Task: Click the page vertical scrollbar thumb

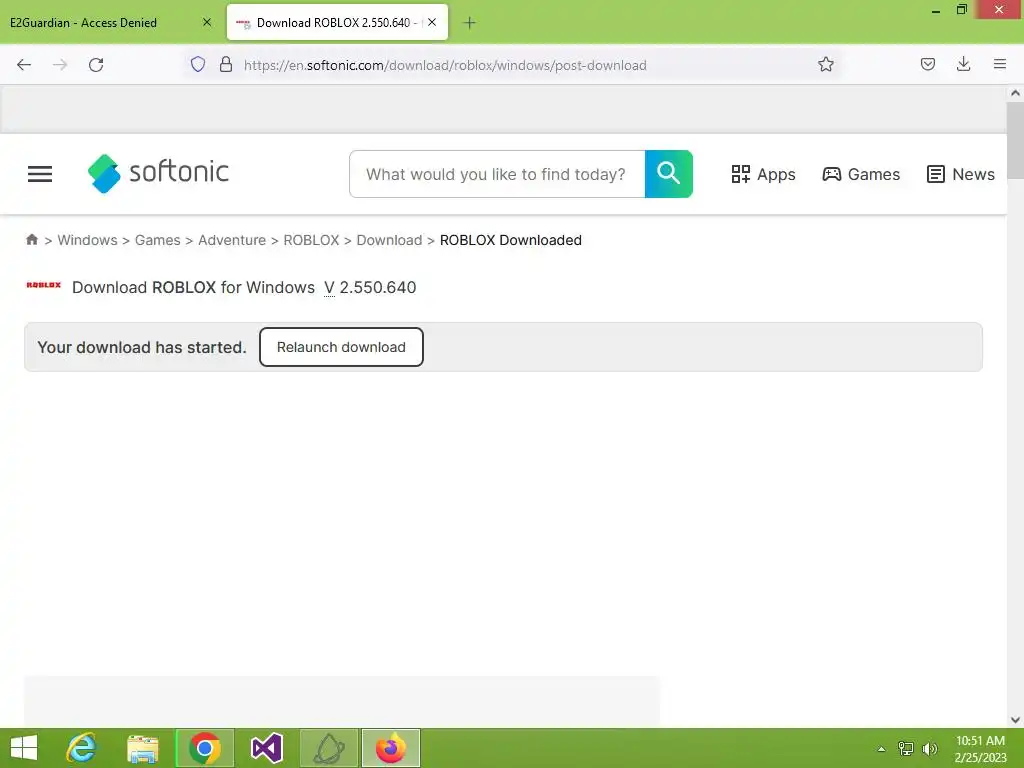Action: (1015, 140)
